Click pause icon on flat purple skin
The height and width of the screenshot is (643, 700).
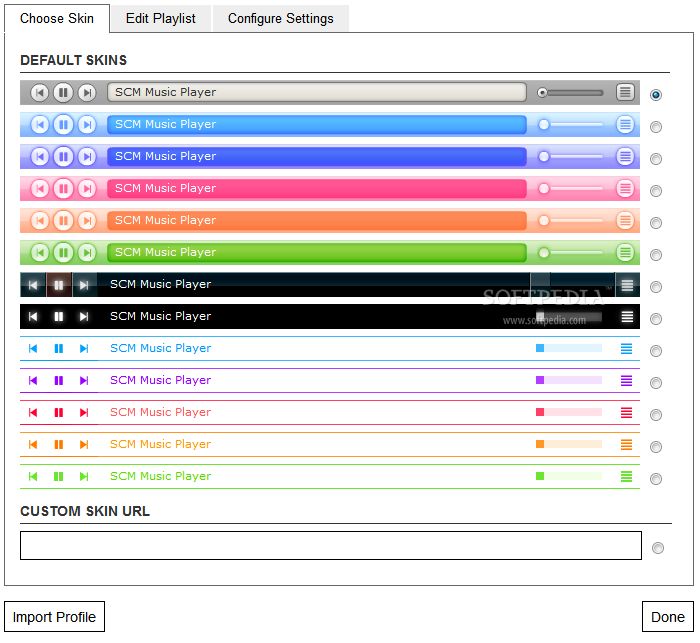(x=58, y=381)
